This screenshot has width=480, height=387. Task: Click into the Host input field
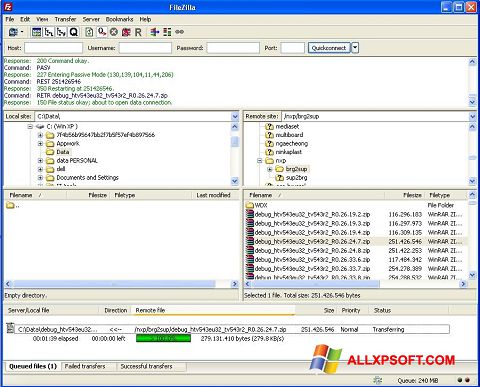pyautogui.click(x=53, y=48)
